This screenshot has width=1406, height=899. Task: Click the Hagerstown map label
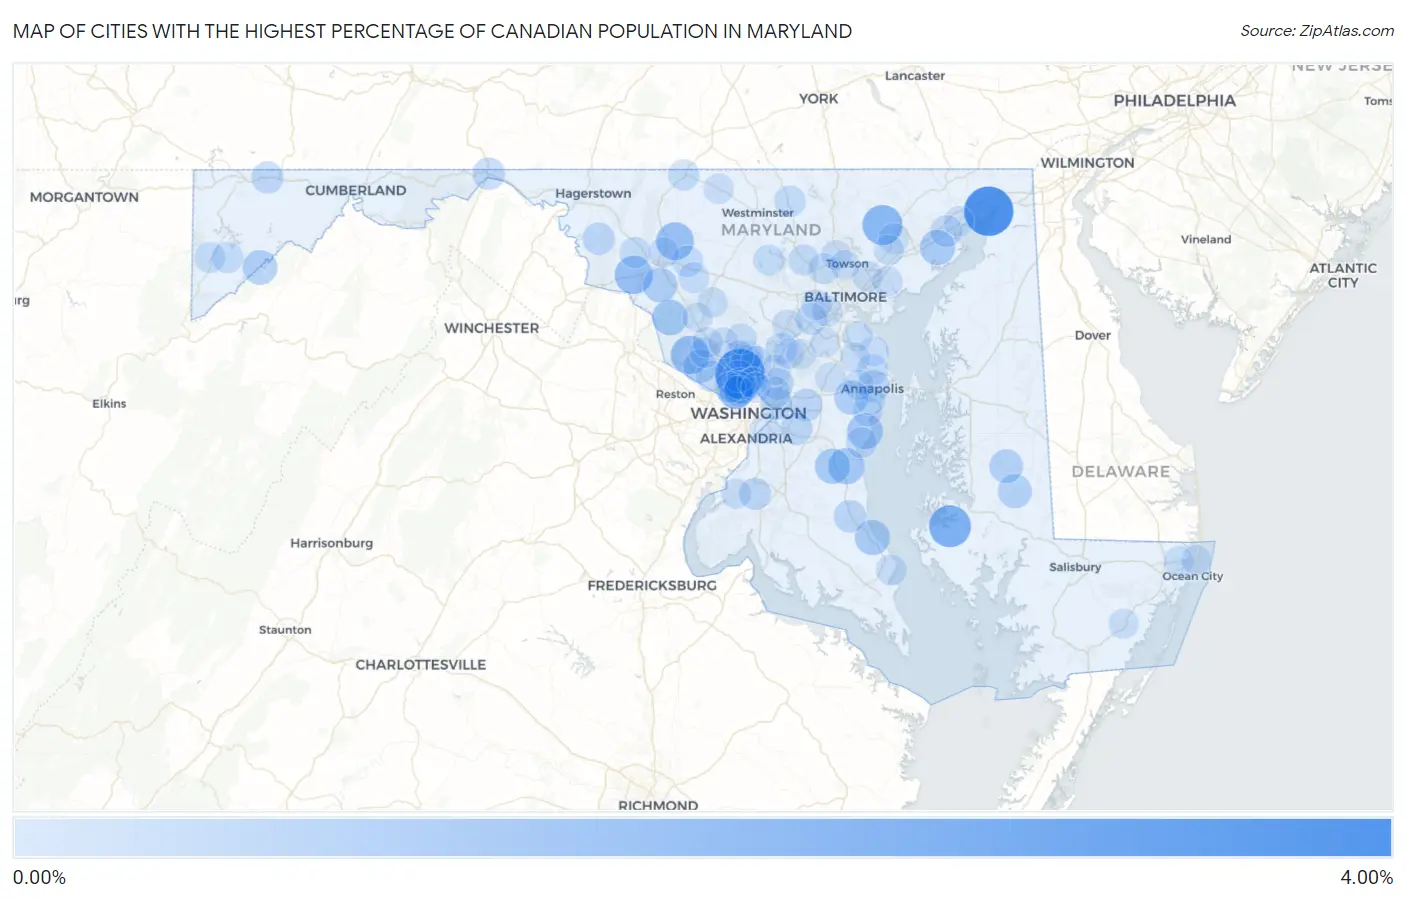pos(593,193)
